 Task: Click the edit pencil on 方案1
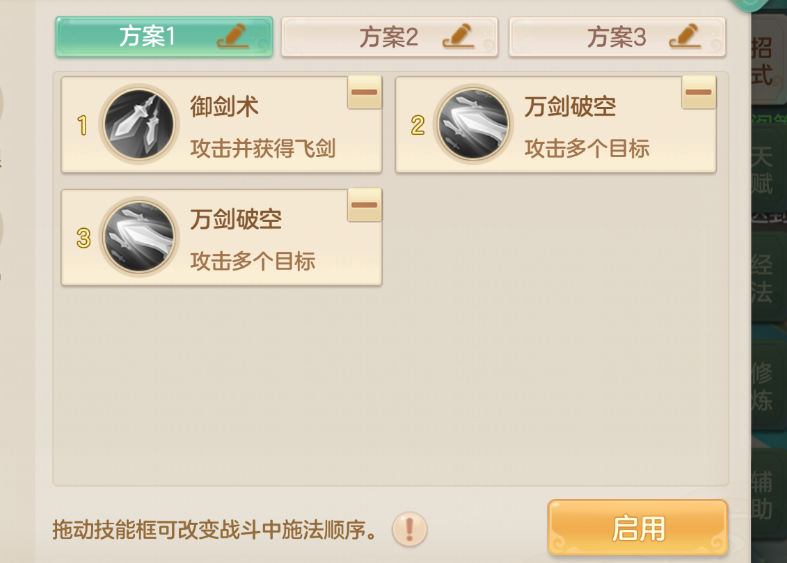pyautogui.click(x=232, y=36)
